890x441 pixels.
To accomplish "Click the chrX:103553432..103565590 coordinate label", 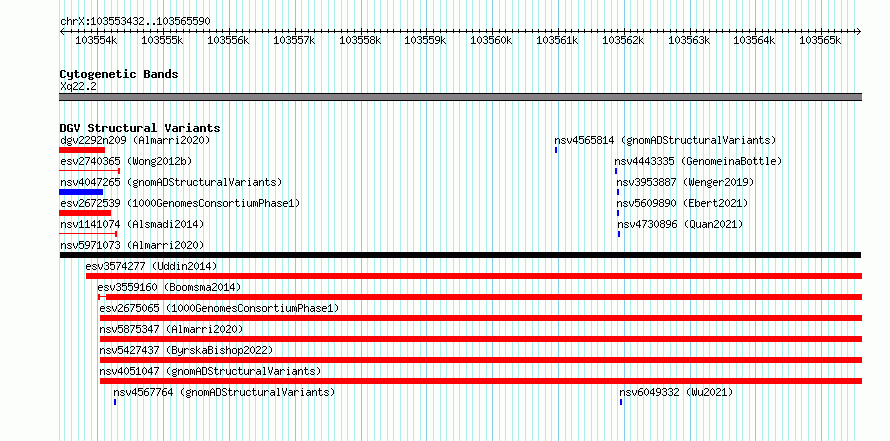I will 135,22.
